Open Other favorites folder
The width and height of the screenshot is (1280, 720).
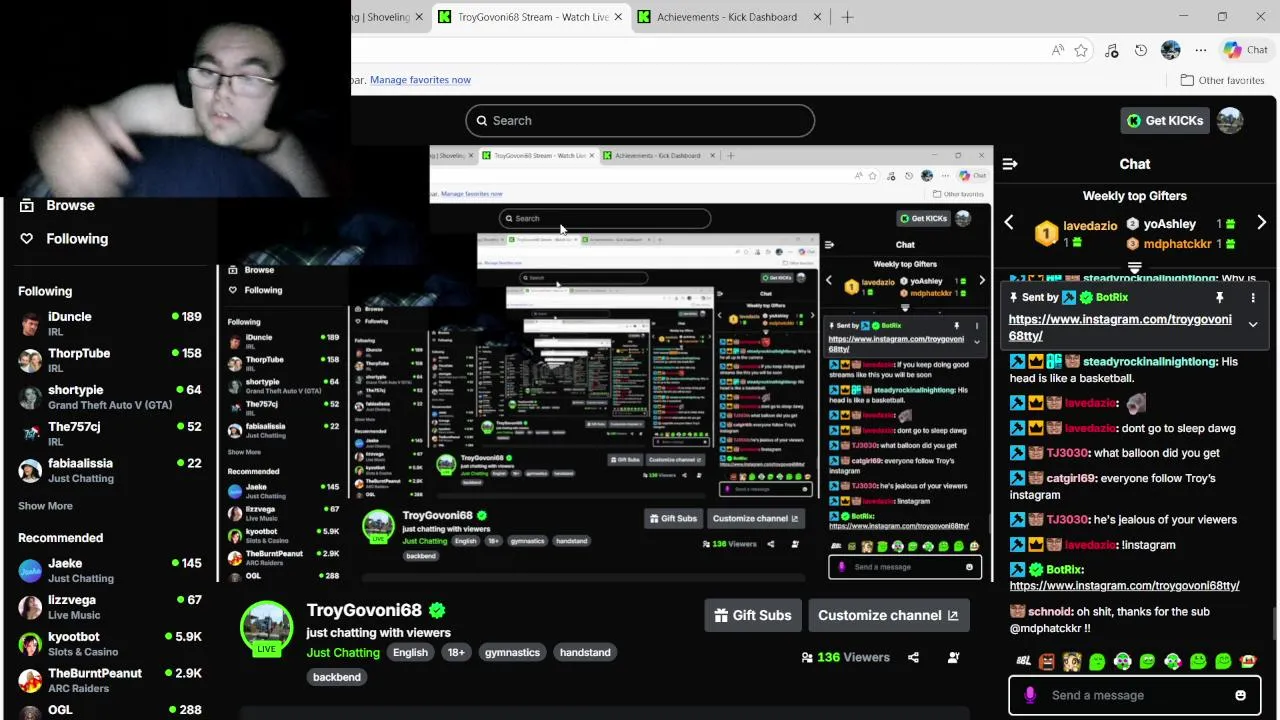1222,80
